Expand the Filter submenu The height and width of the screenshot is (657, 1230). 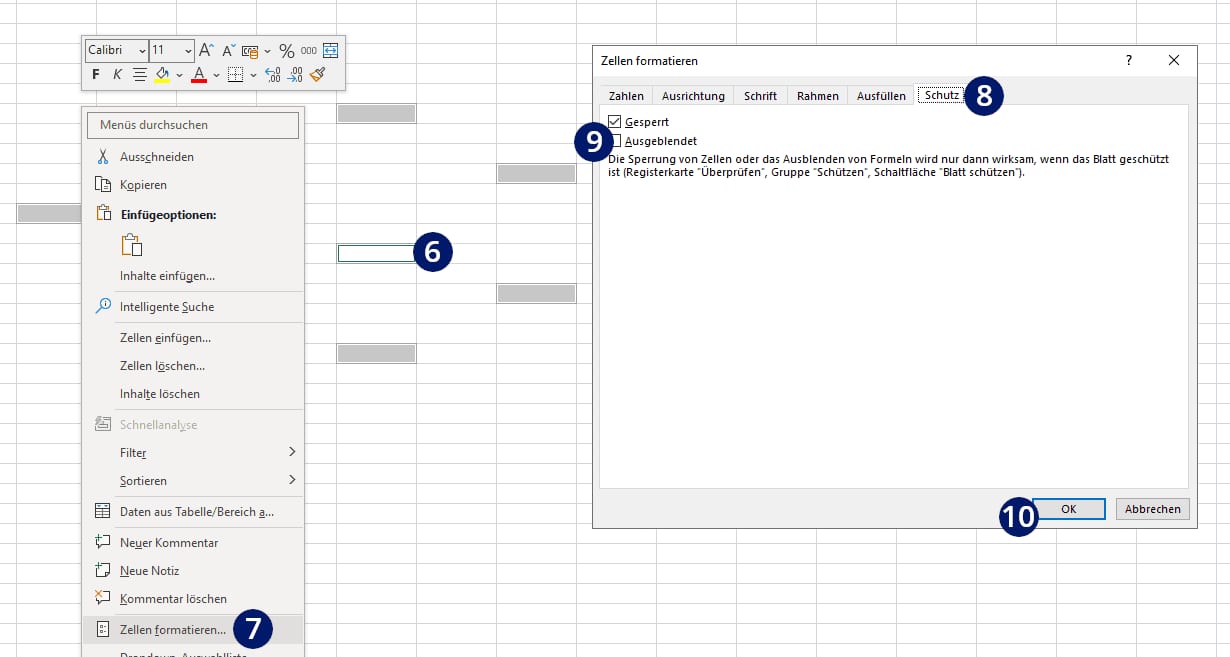click(x=193, y=453)
